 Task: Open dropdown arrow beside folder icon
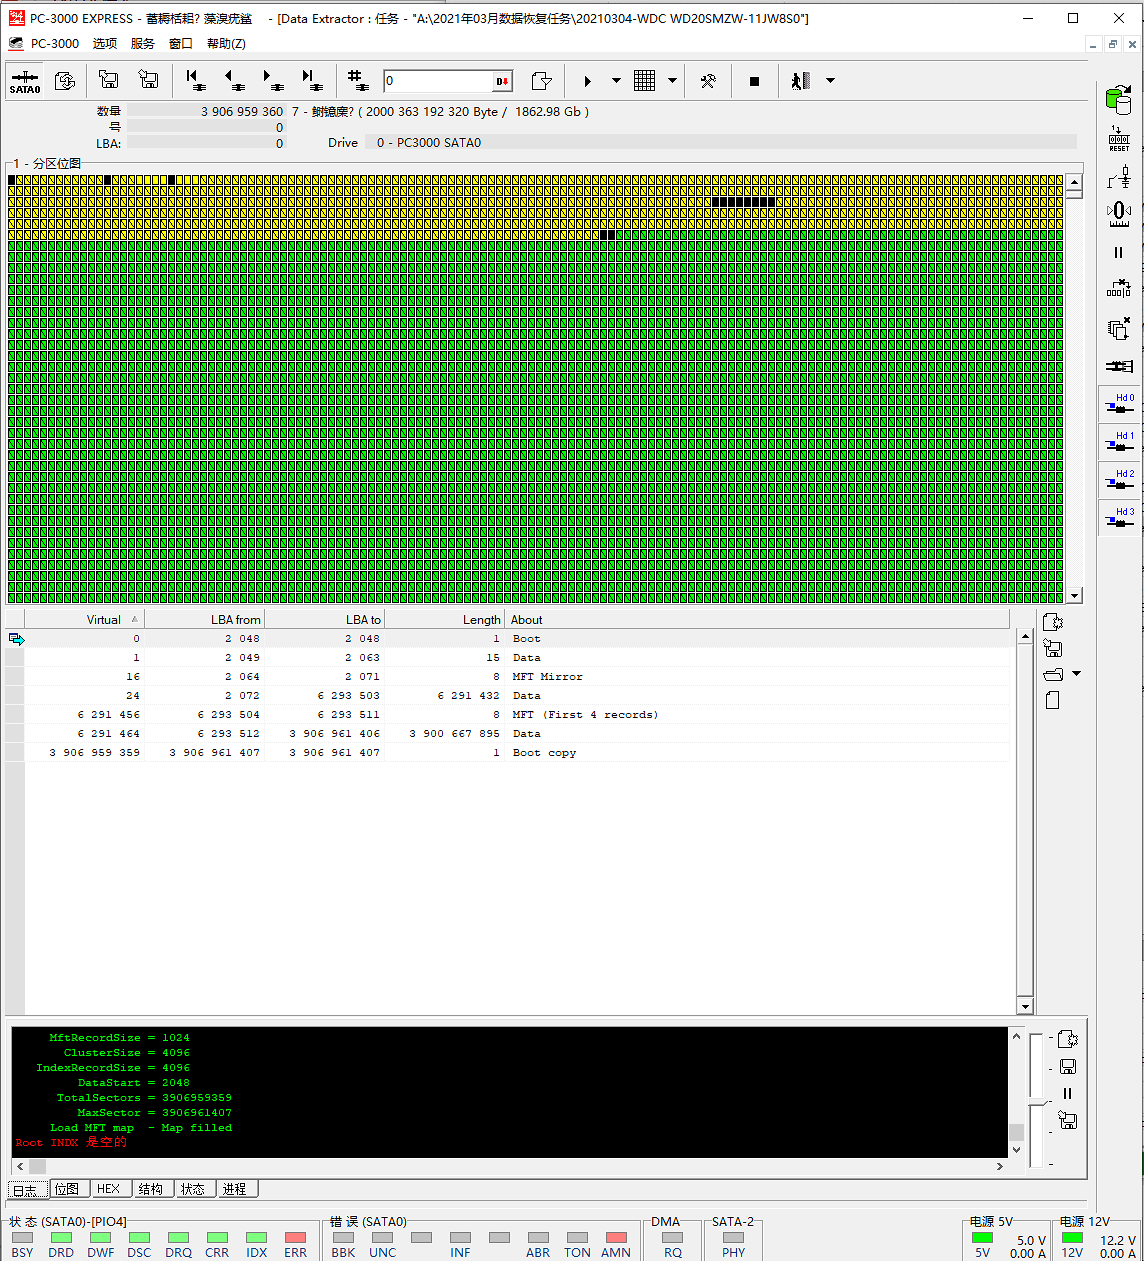pos(1076,674)
